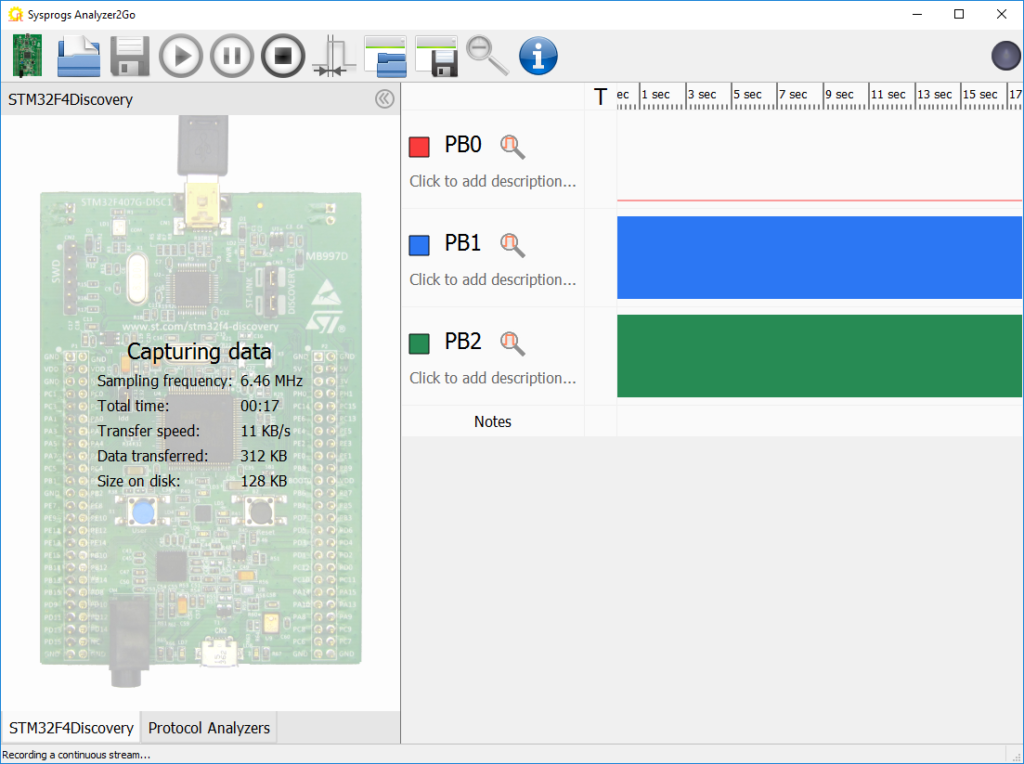
Task: Click the Transfer speed 11 KB/s value
Action: click(265, 431)
